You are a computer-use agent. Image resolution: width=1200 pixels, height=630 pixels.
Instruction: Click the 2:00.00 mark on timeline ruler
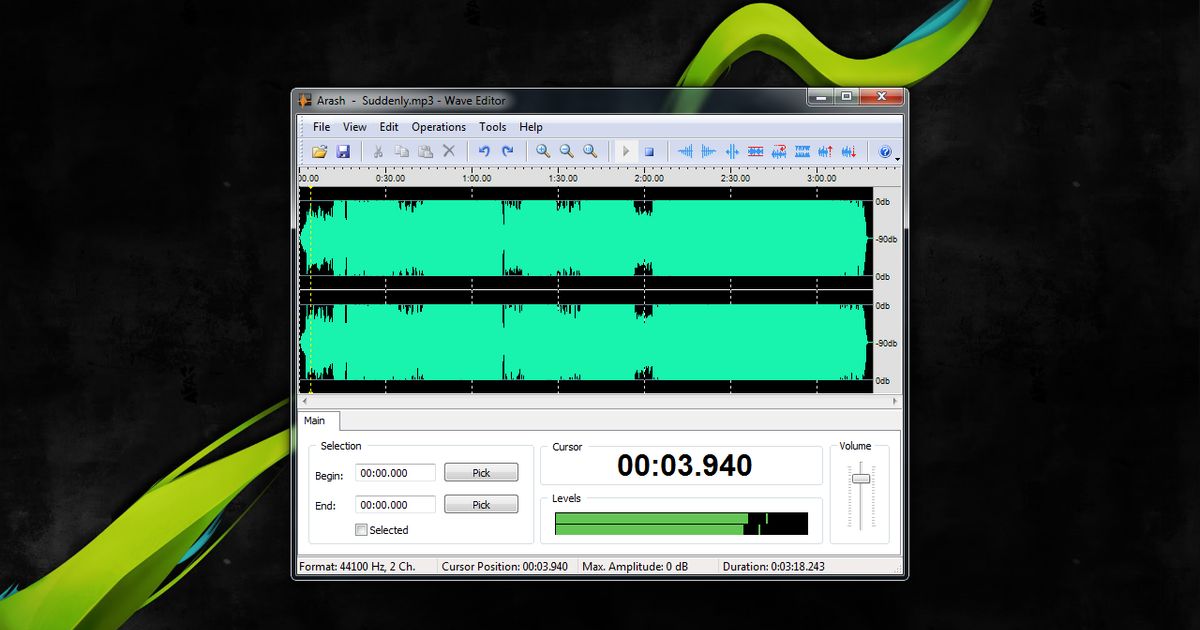point(648,178)
